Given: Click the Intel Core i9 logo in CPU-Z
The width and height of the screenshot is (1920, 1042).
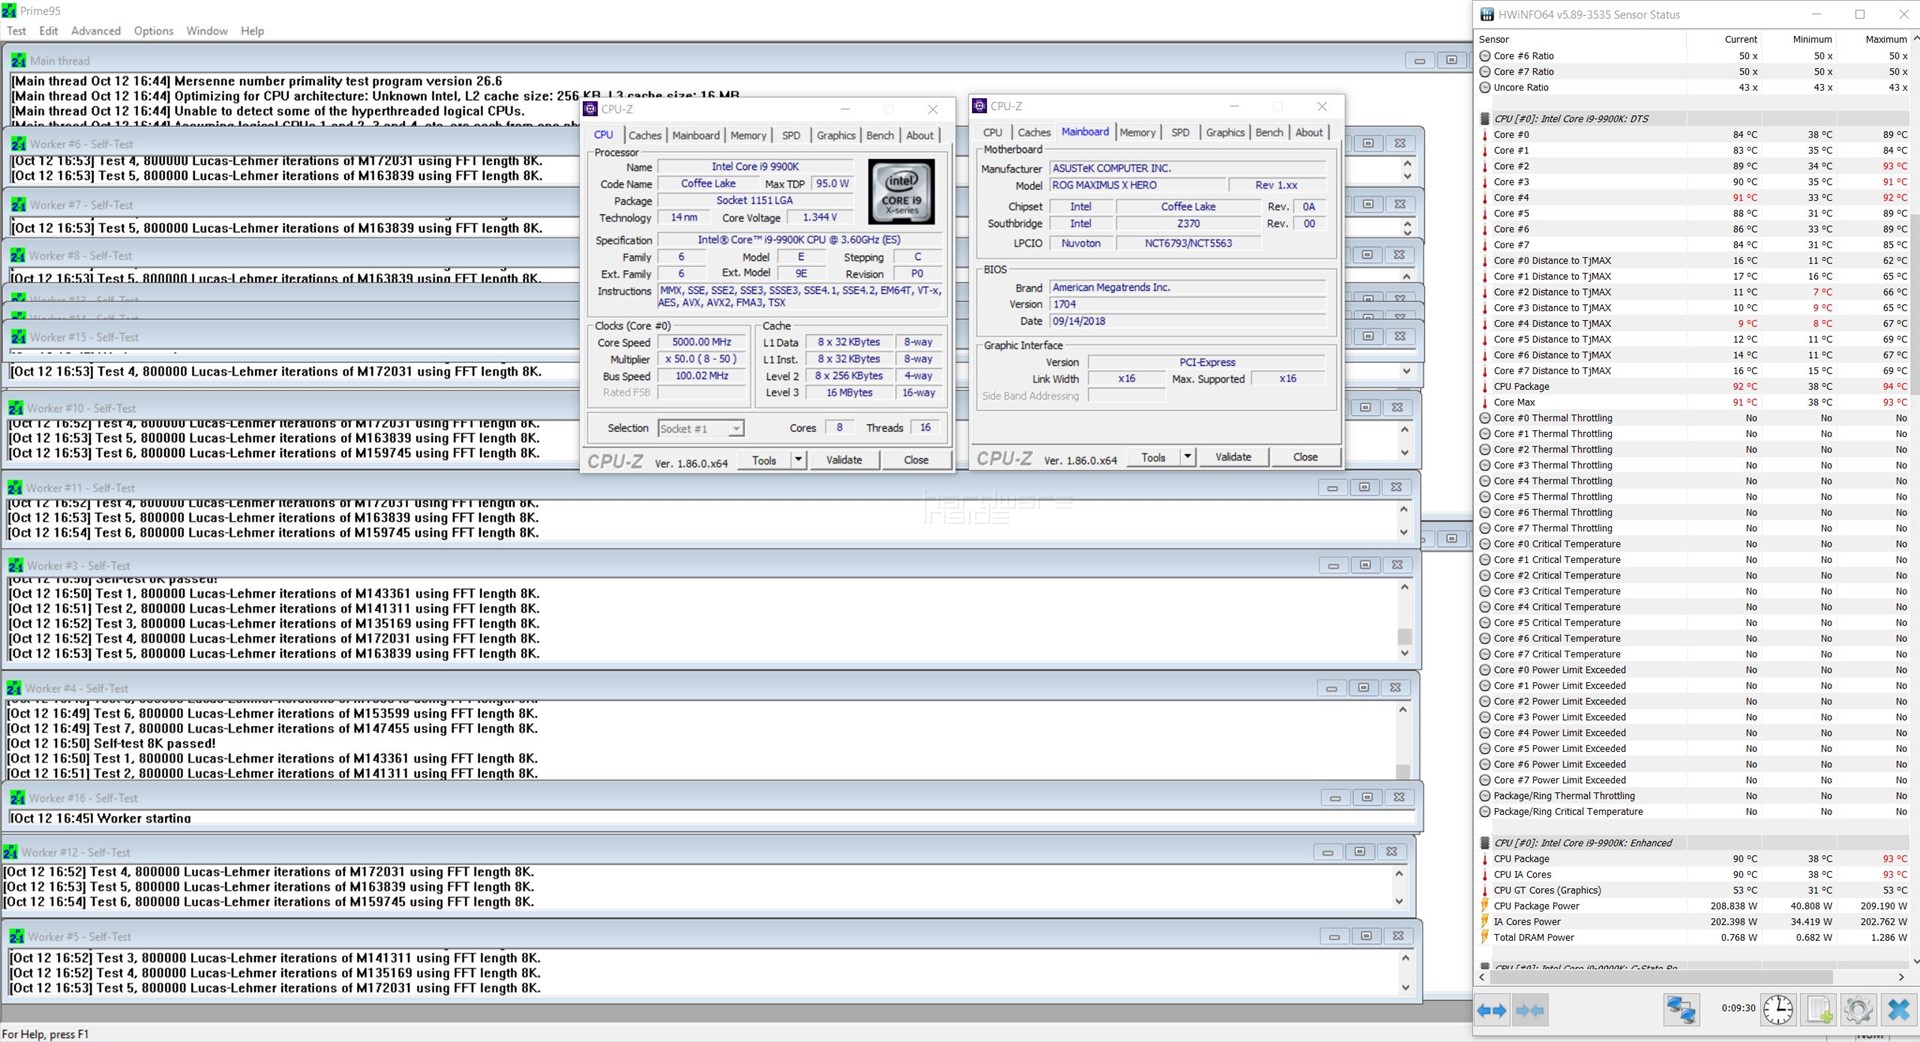Looking at the screenshot, I should pos(901,191).
